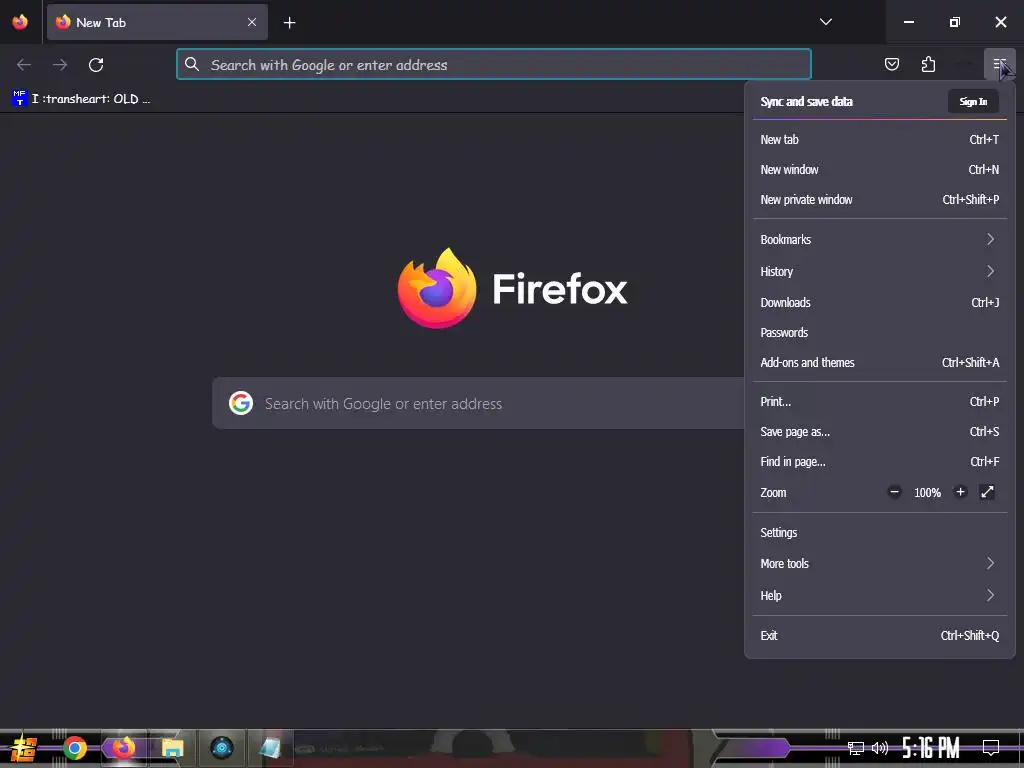Select Print... menu item

tap(880, 402)
